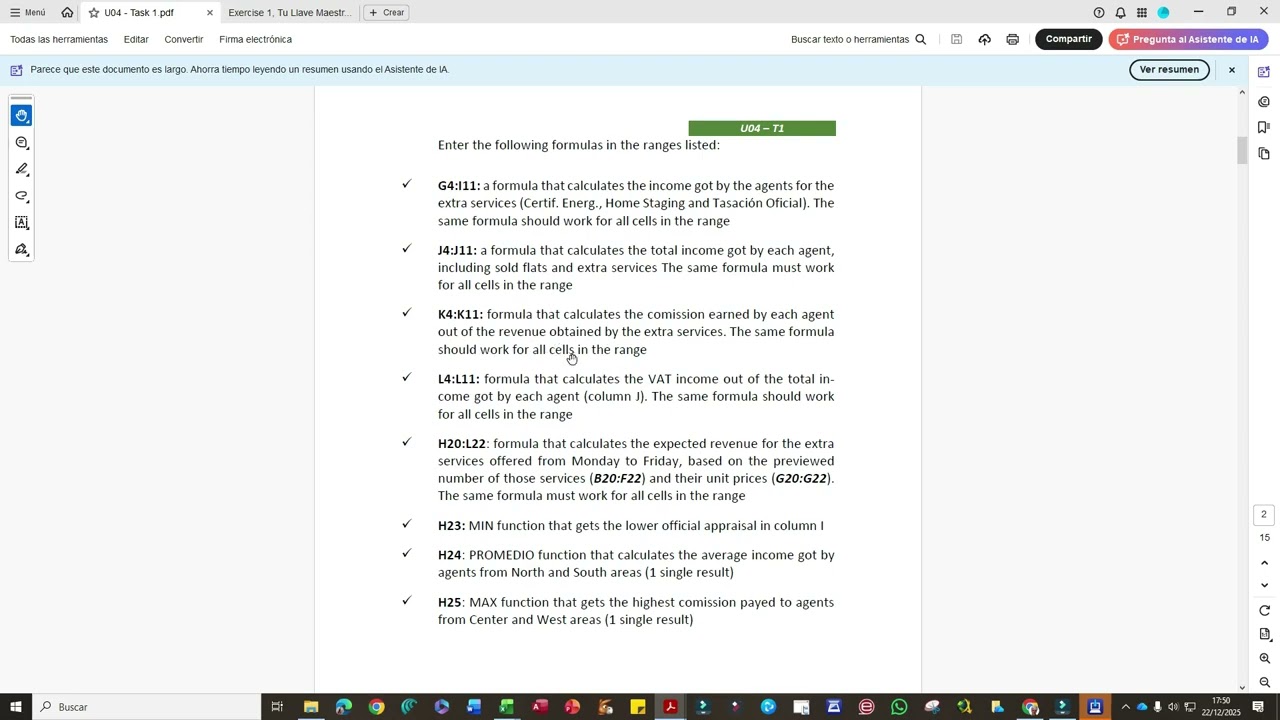1280x720 pixels.
Task: Open the Editar menu
Action: point(136,39)
